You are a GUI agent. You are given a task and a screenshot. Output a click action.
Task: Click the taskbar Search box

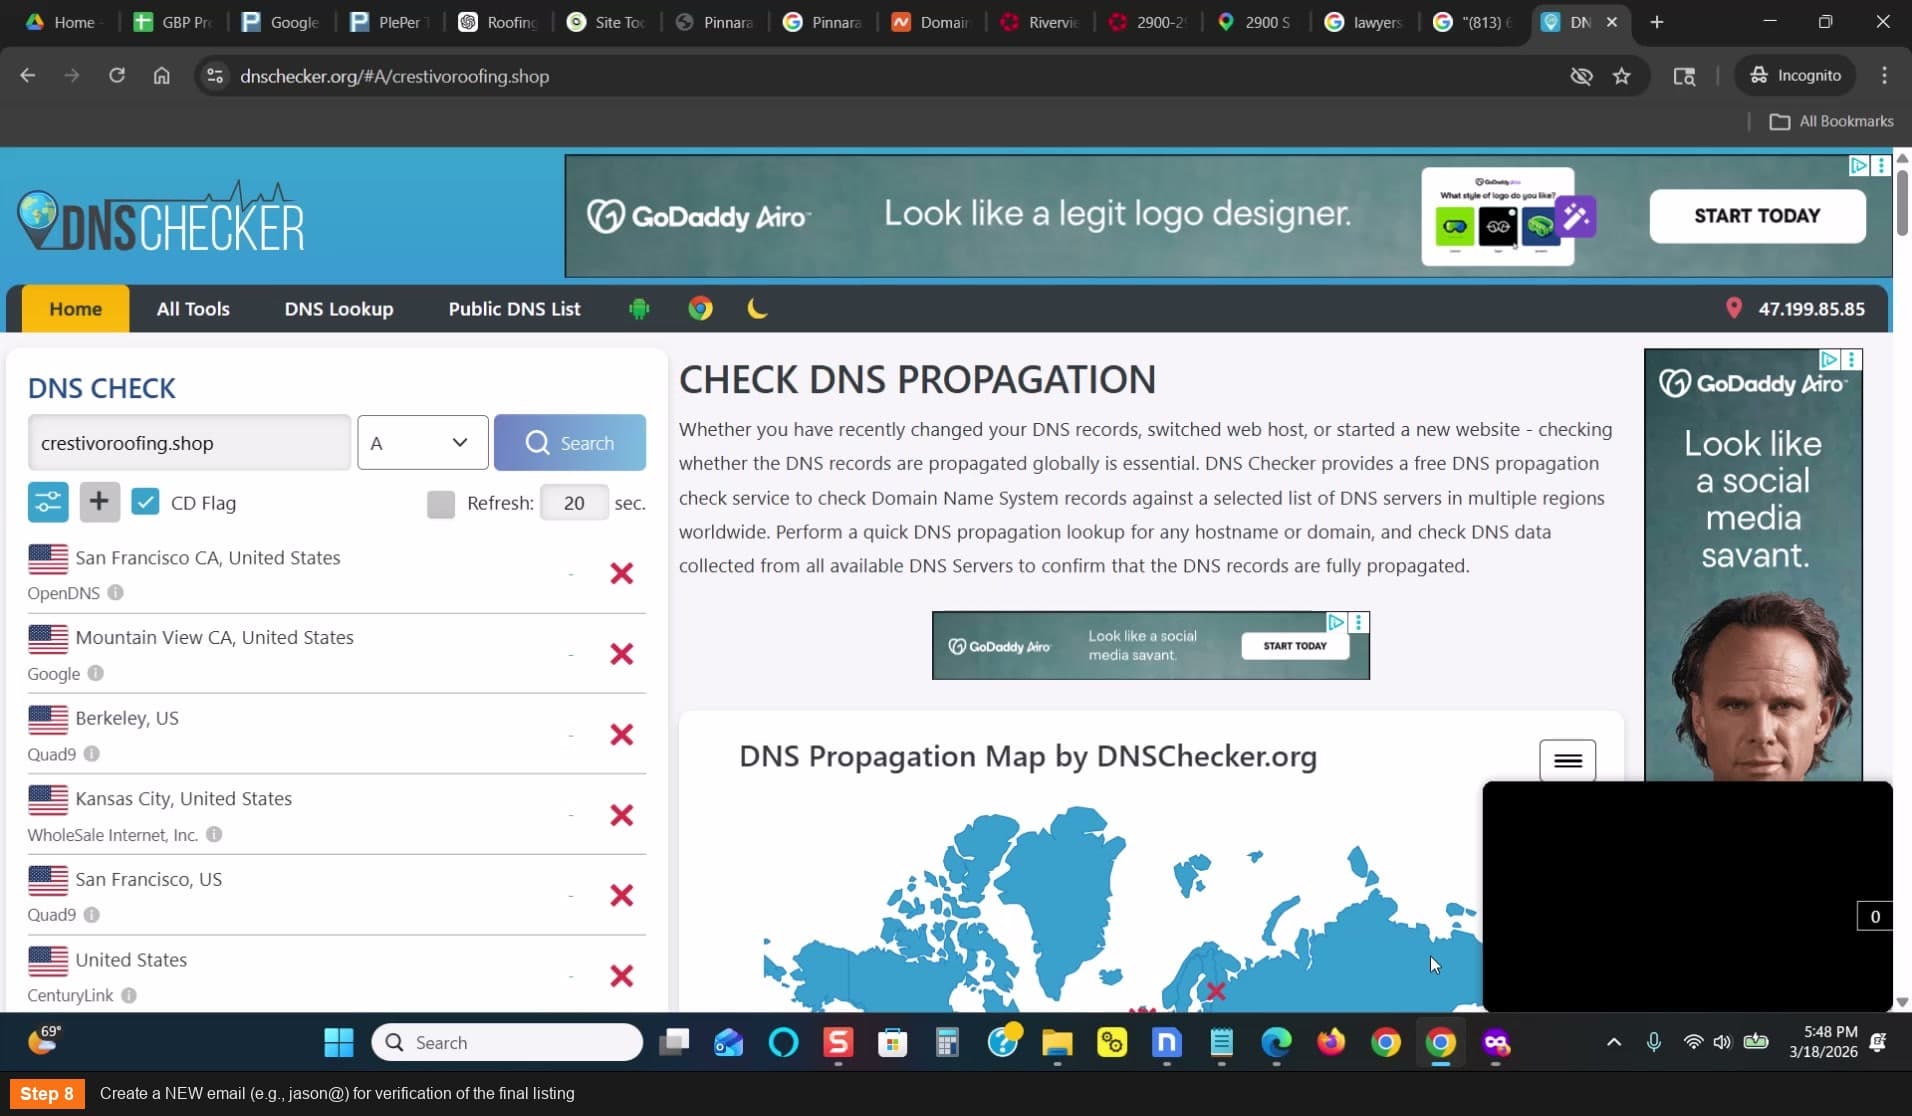(507, 1042)
